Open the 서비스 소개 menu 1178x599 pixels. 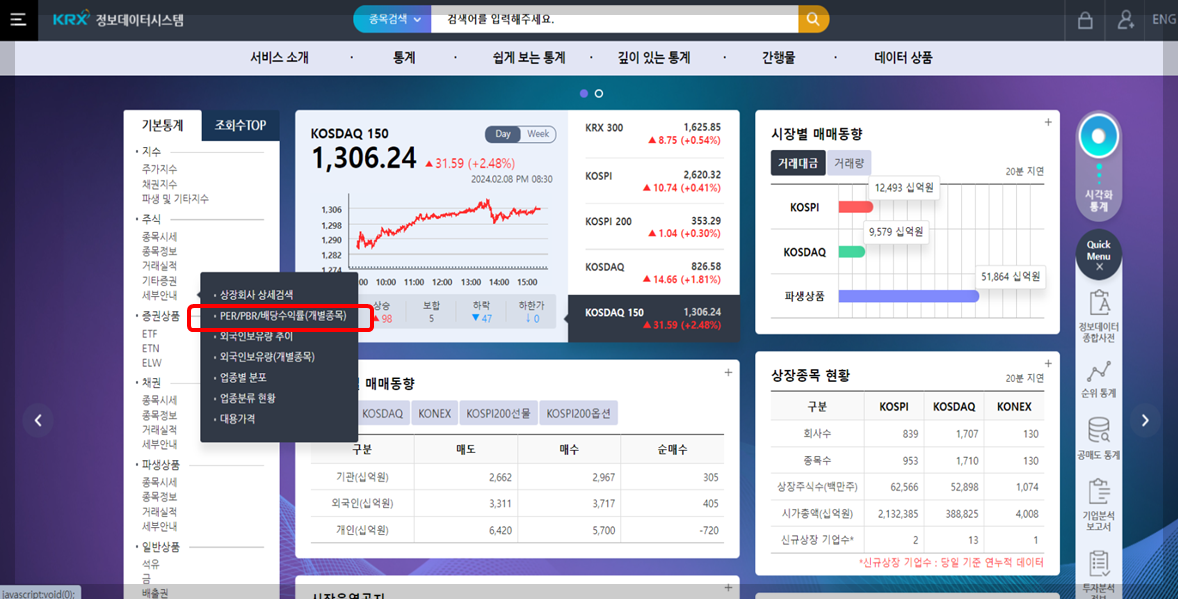click(x=279, y=58)
